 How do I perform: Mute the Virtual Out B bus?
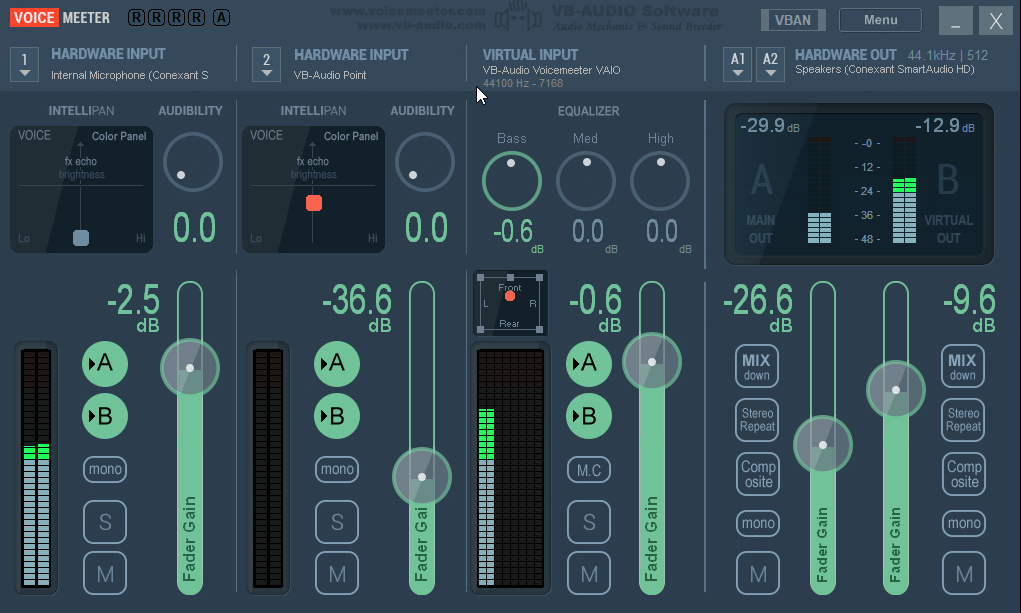click(x=964, y=573)
